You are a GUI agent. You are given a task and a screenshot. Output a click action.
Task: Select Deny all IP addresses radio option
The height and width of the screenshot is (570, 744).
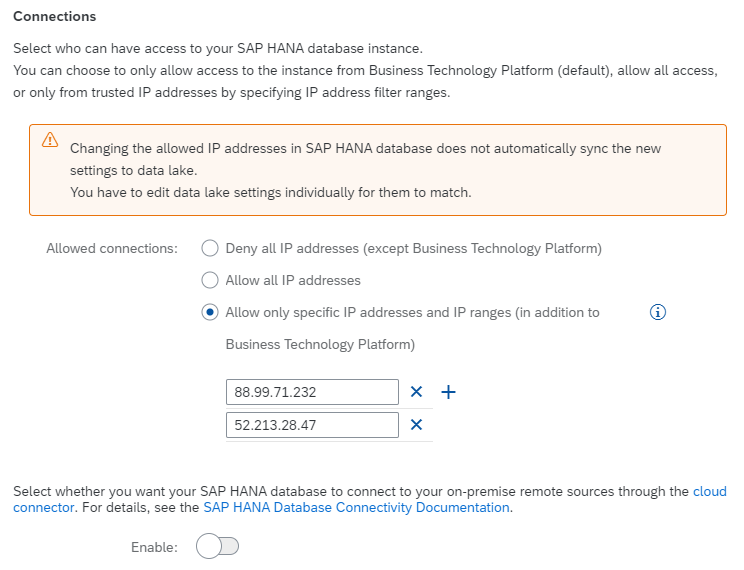210,248
